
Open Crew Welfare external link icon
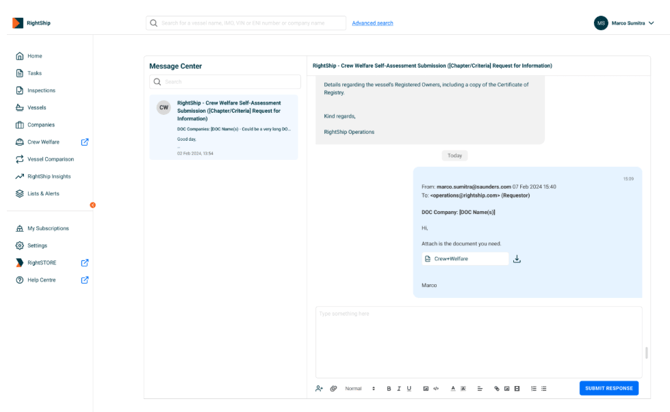click(x=85, y=142)
